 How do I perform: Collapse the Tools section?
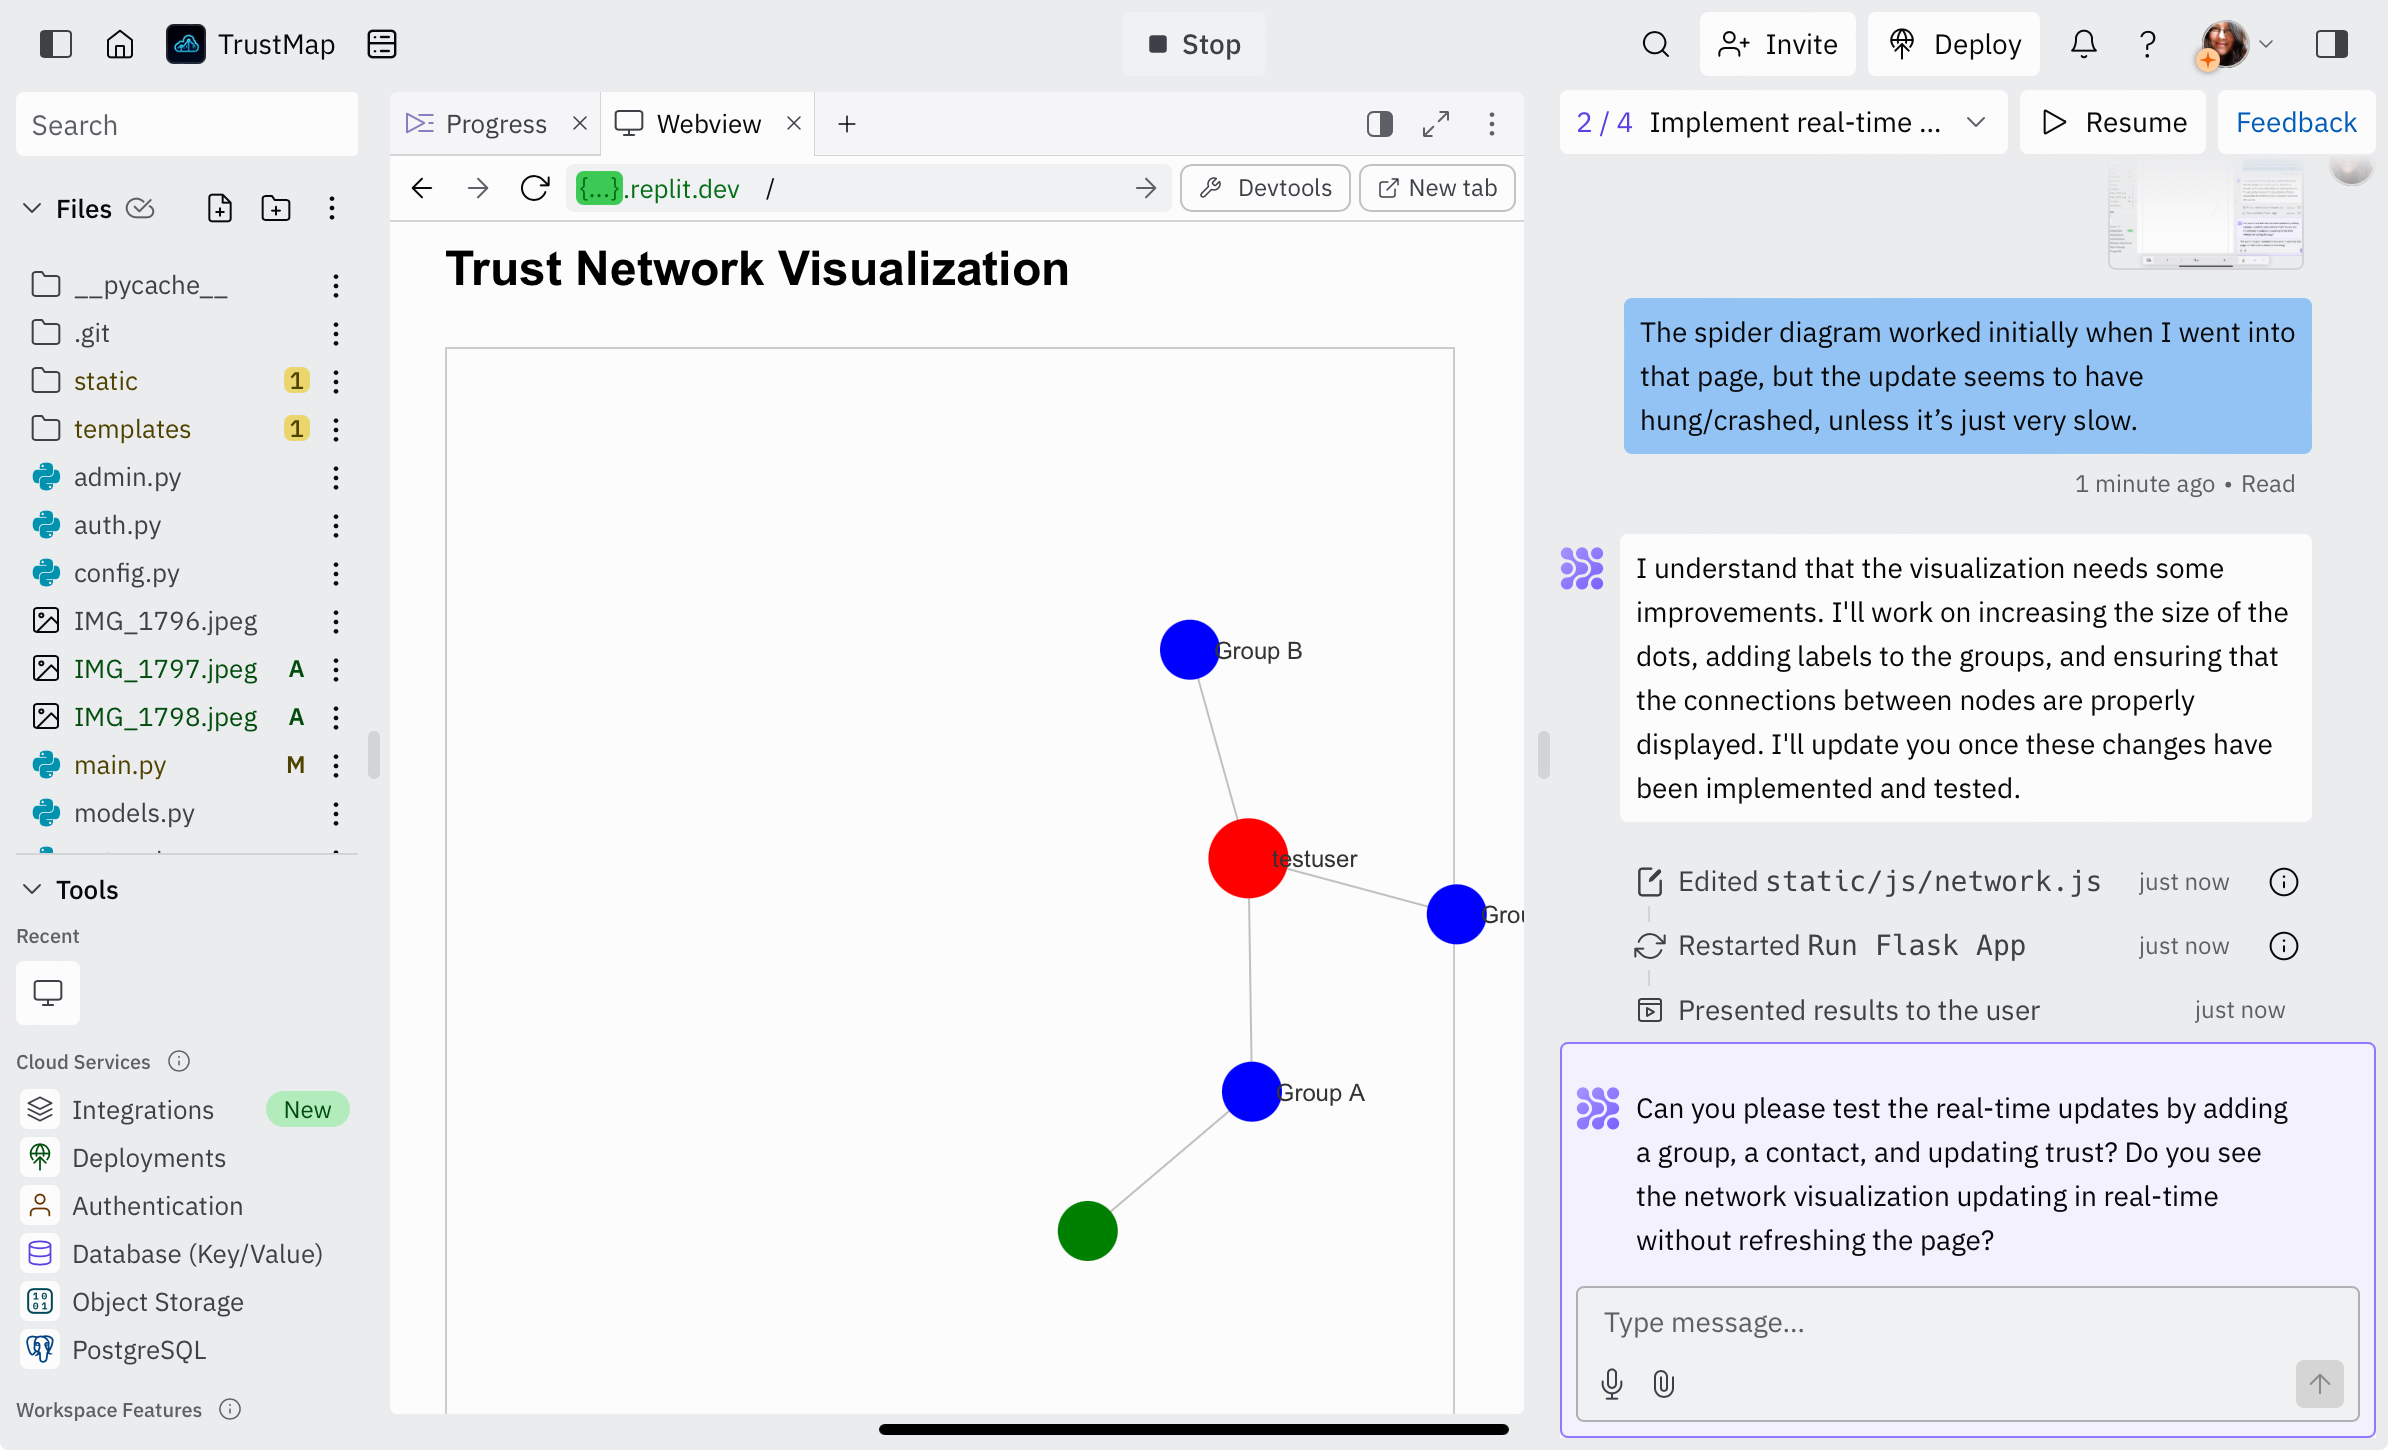(32, 889)
